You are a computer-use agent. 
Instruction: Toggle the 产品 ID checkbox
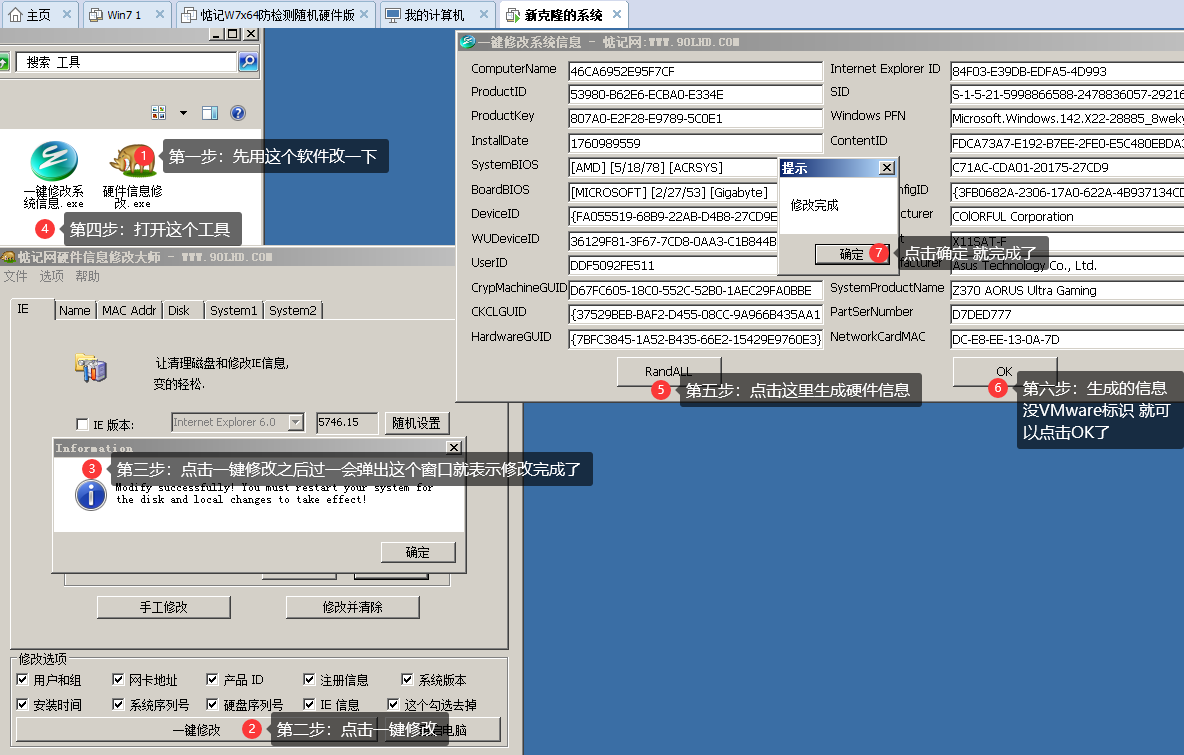[x=212, y=680]
